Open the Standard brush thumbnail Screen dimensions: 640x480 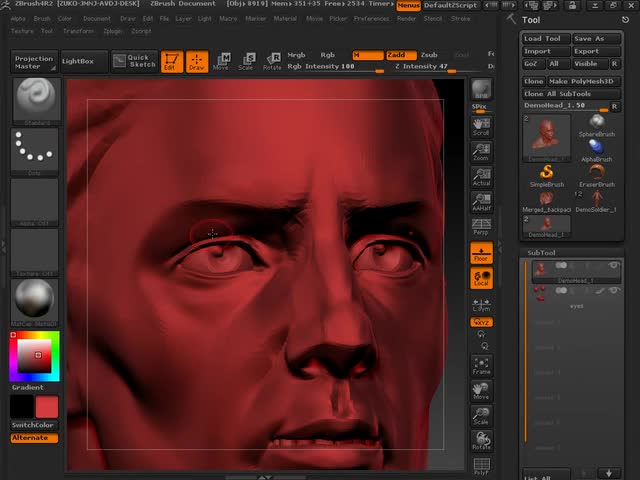pyautogui.click(x=36, y=102)
